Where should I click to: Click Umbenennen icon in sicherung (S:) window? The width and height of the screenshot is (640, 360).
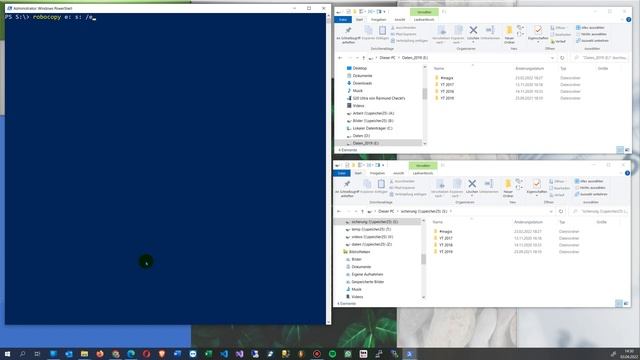(x=489, y=183)
